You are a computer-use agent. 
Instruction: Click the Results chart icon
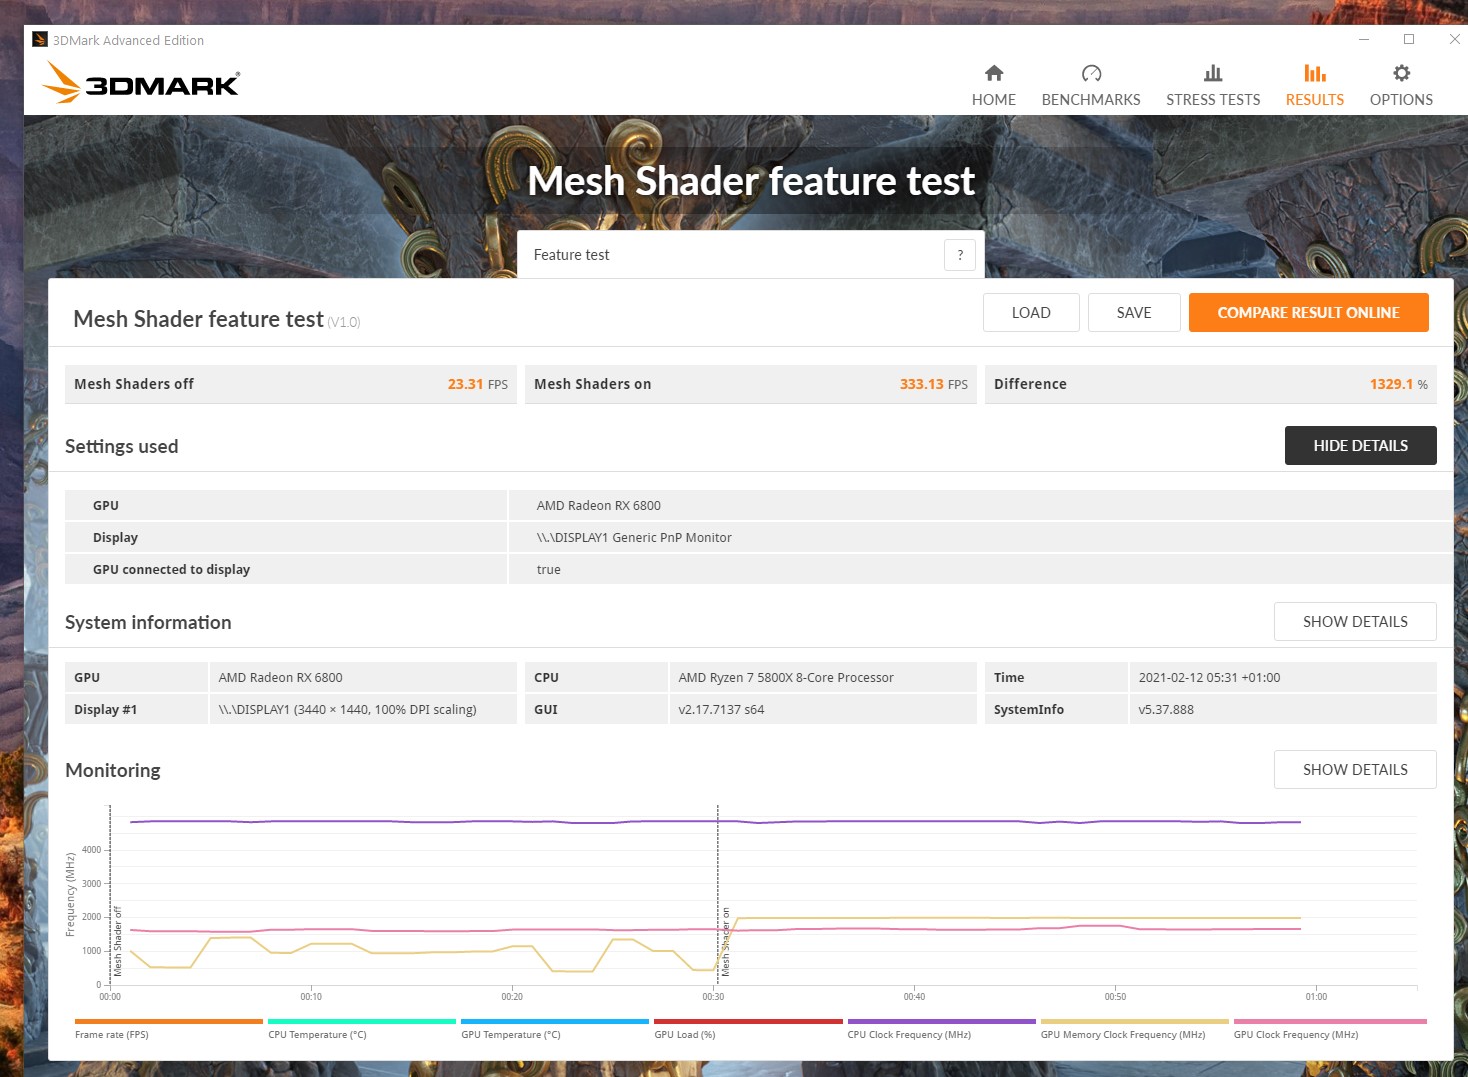(1315, 73)
